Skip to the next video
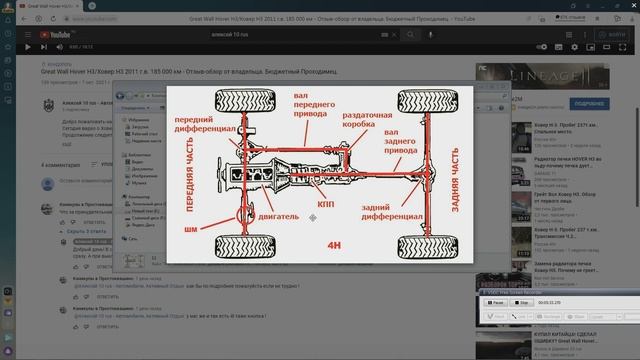This screenshot has height=360, width=640. click(44, 47)
